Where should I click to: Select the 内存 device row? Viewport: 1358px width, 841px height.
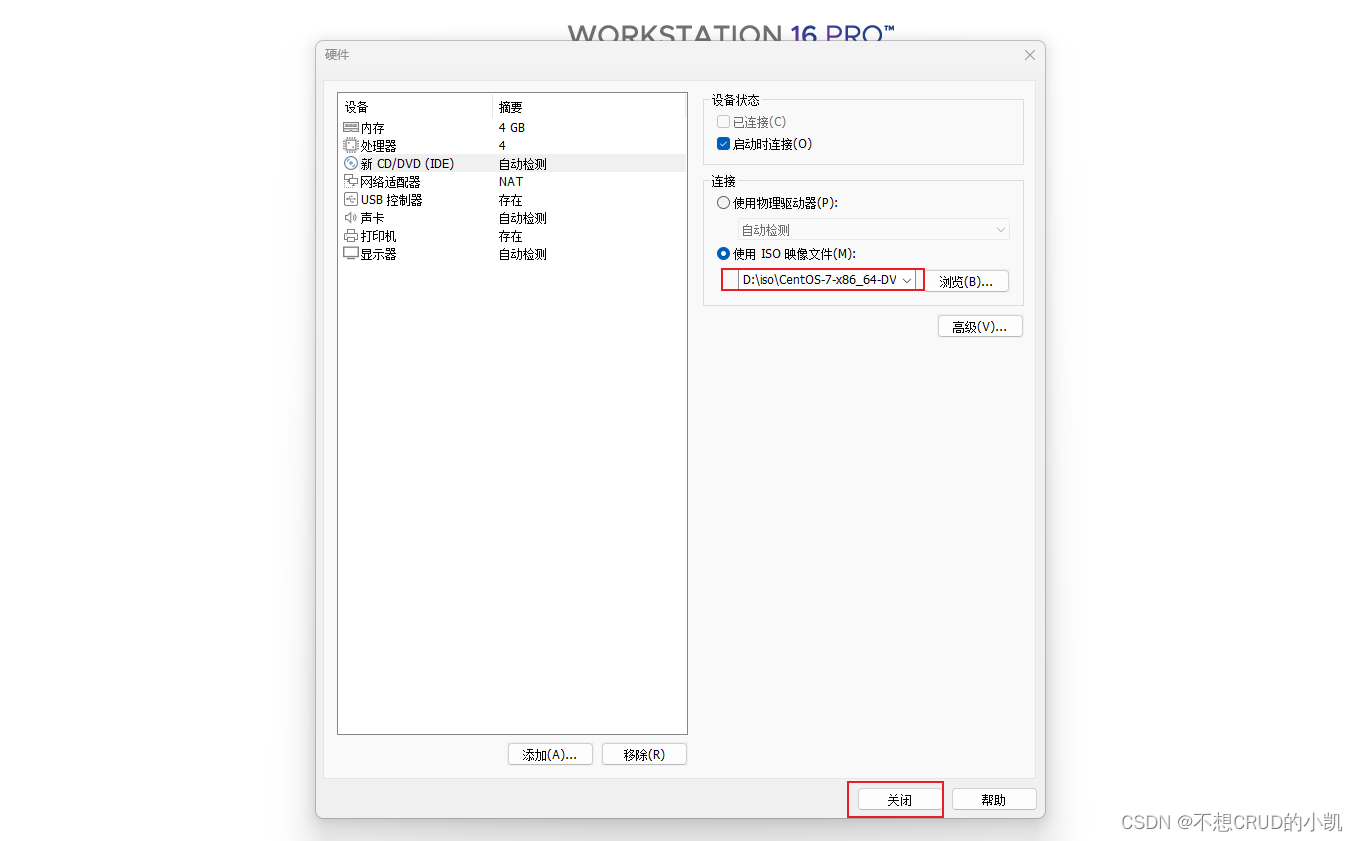coord(512,128)
